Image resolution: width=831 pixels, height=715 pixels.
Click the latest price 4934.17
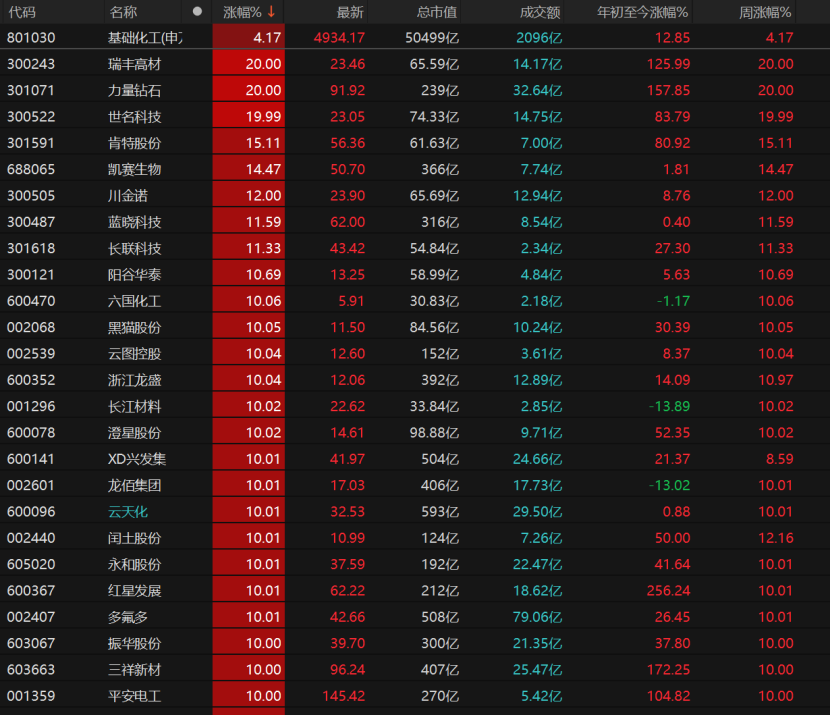click(x=339, y=38)
